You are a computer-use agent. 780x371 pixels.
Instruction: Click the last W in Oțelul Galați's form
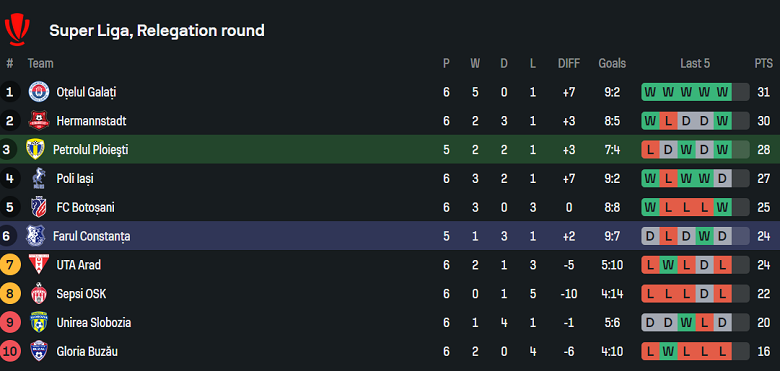pyautogui.click(x=722, y=92)
